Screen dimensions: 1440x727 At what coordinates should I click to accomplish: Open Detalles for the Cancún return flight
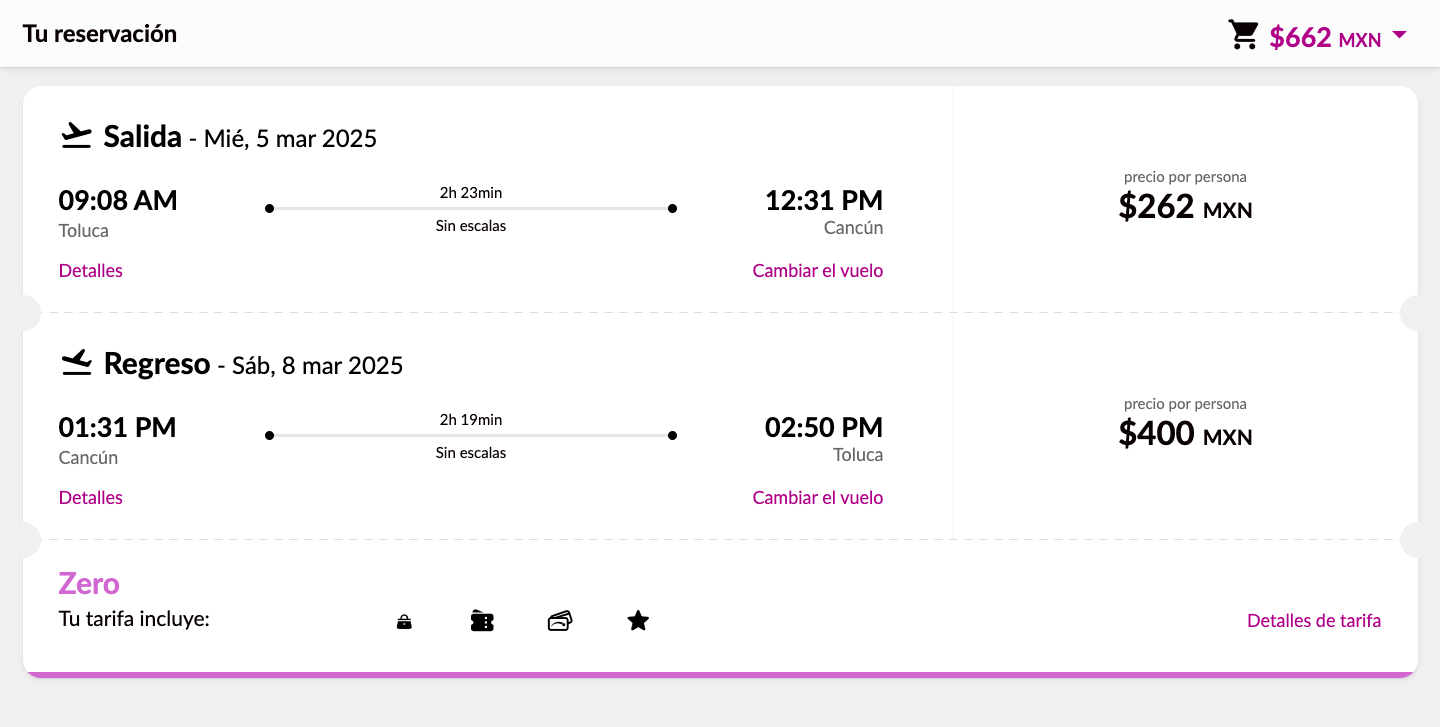tap(91, 497)
